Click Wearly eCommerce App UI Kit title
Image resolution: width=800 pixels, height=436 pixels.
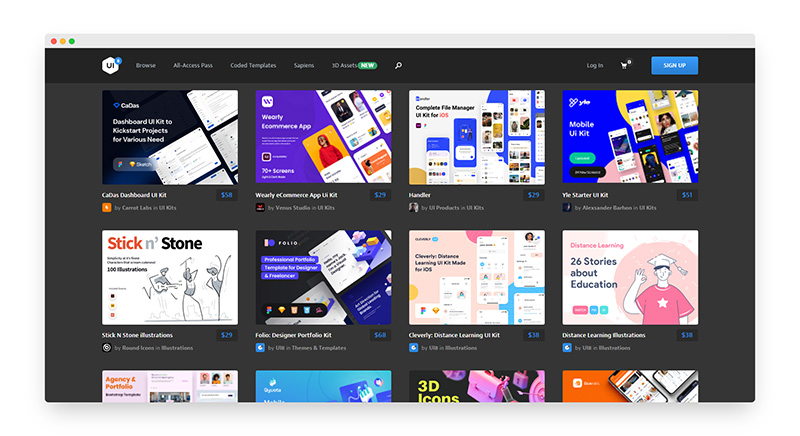click(x=296, y=195)
